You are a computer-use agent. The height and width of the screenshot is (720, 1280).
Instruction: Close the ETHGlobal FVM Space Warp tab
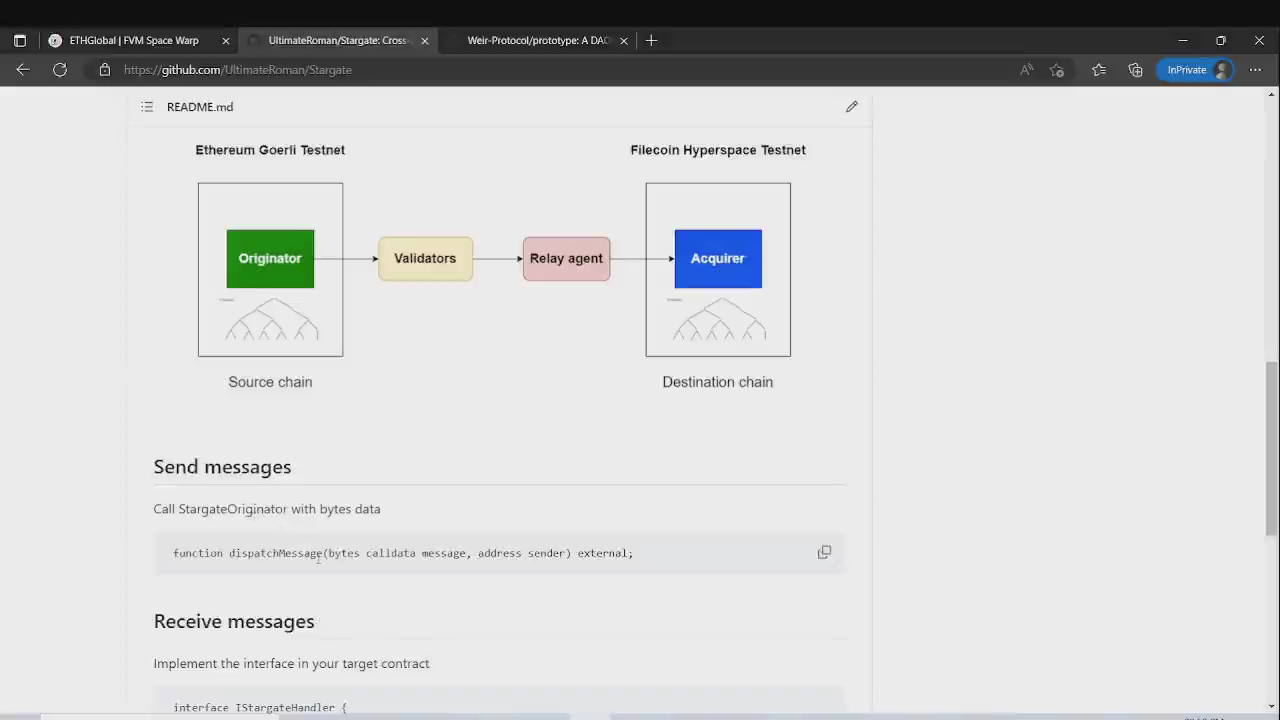[226, 41]
